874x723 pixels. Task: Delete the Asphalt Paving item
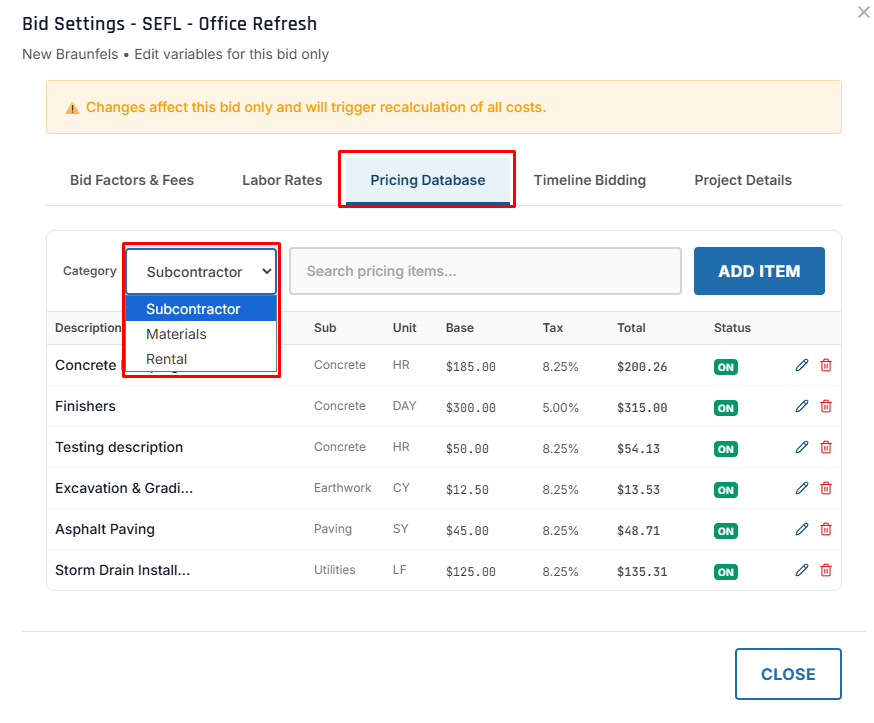tap(826, 529)
